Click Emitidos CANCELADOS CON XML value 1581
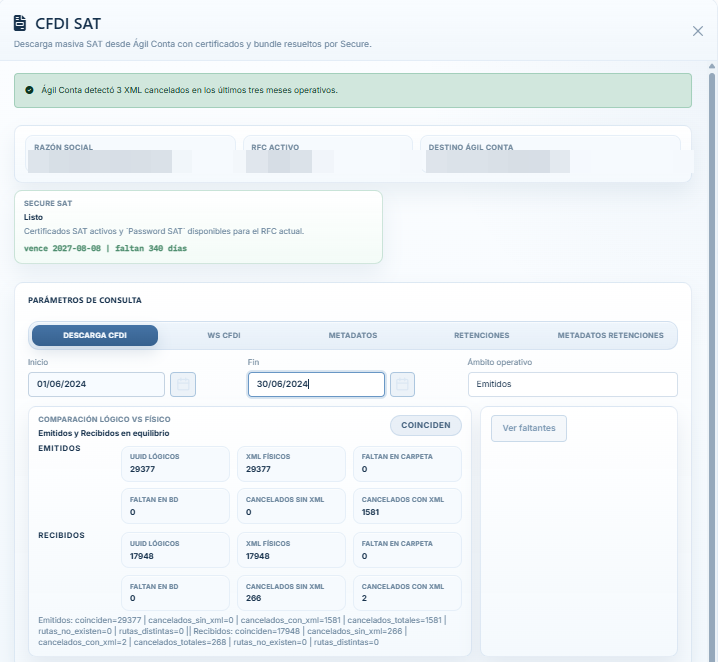This screenshot has height=662, width=718. point(370,512)
